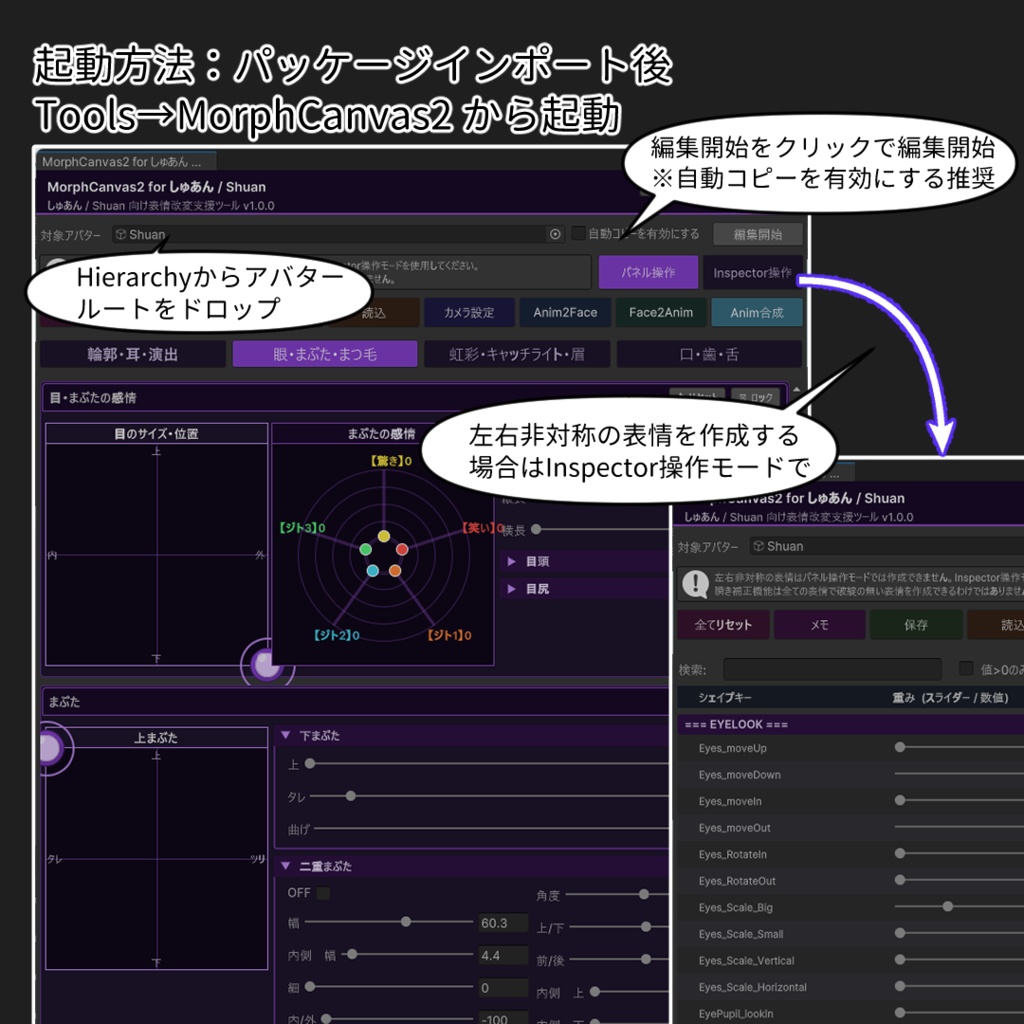Click the purple handle of 目のサイズ・位置 pad

[266, 665]
